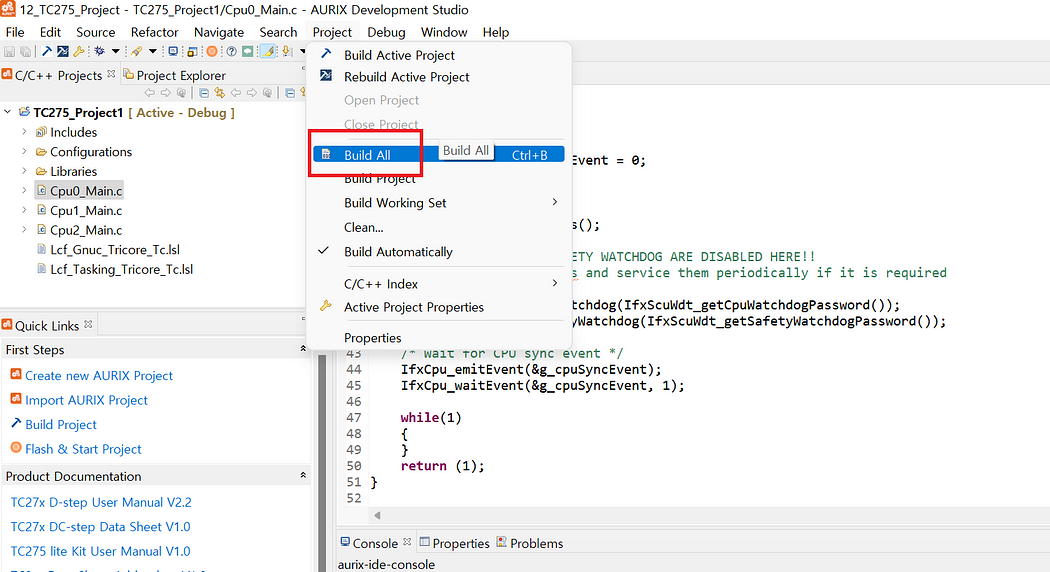Expand the Cpu1_Main.c tree node
Screen dimensions: 1050x572
(24, 210)
